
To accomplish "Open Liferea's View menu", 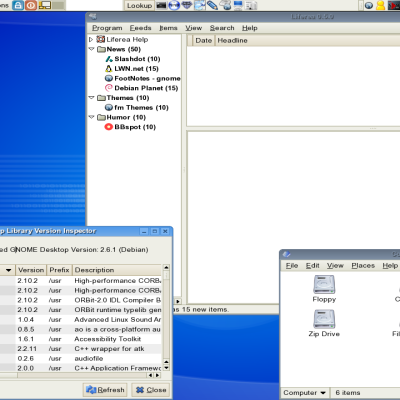I will (x=194, y=28).
